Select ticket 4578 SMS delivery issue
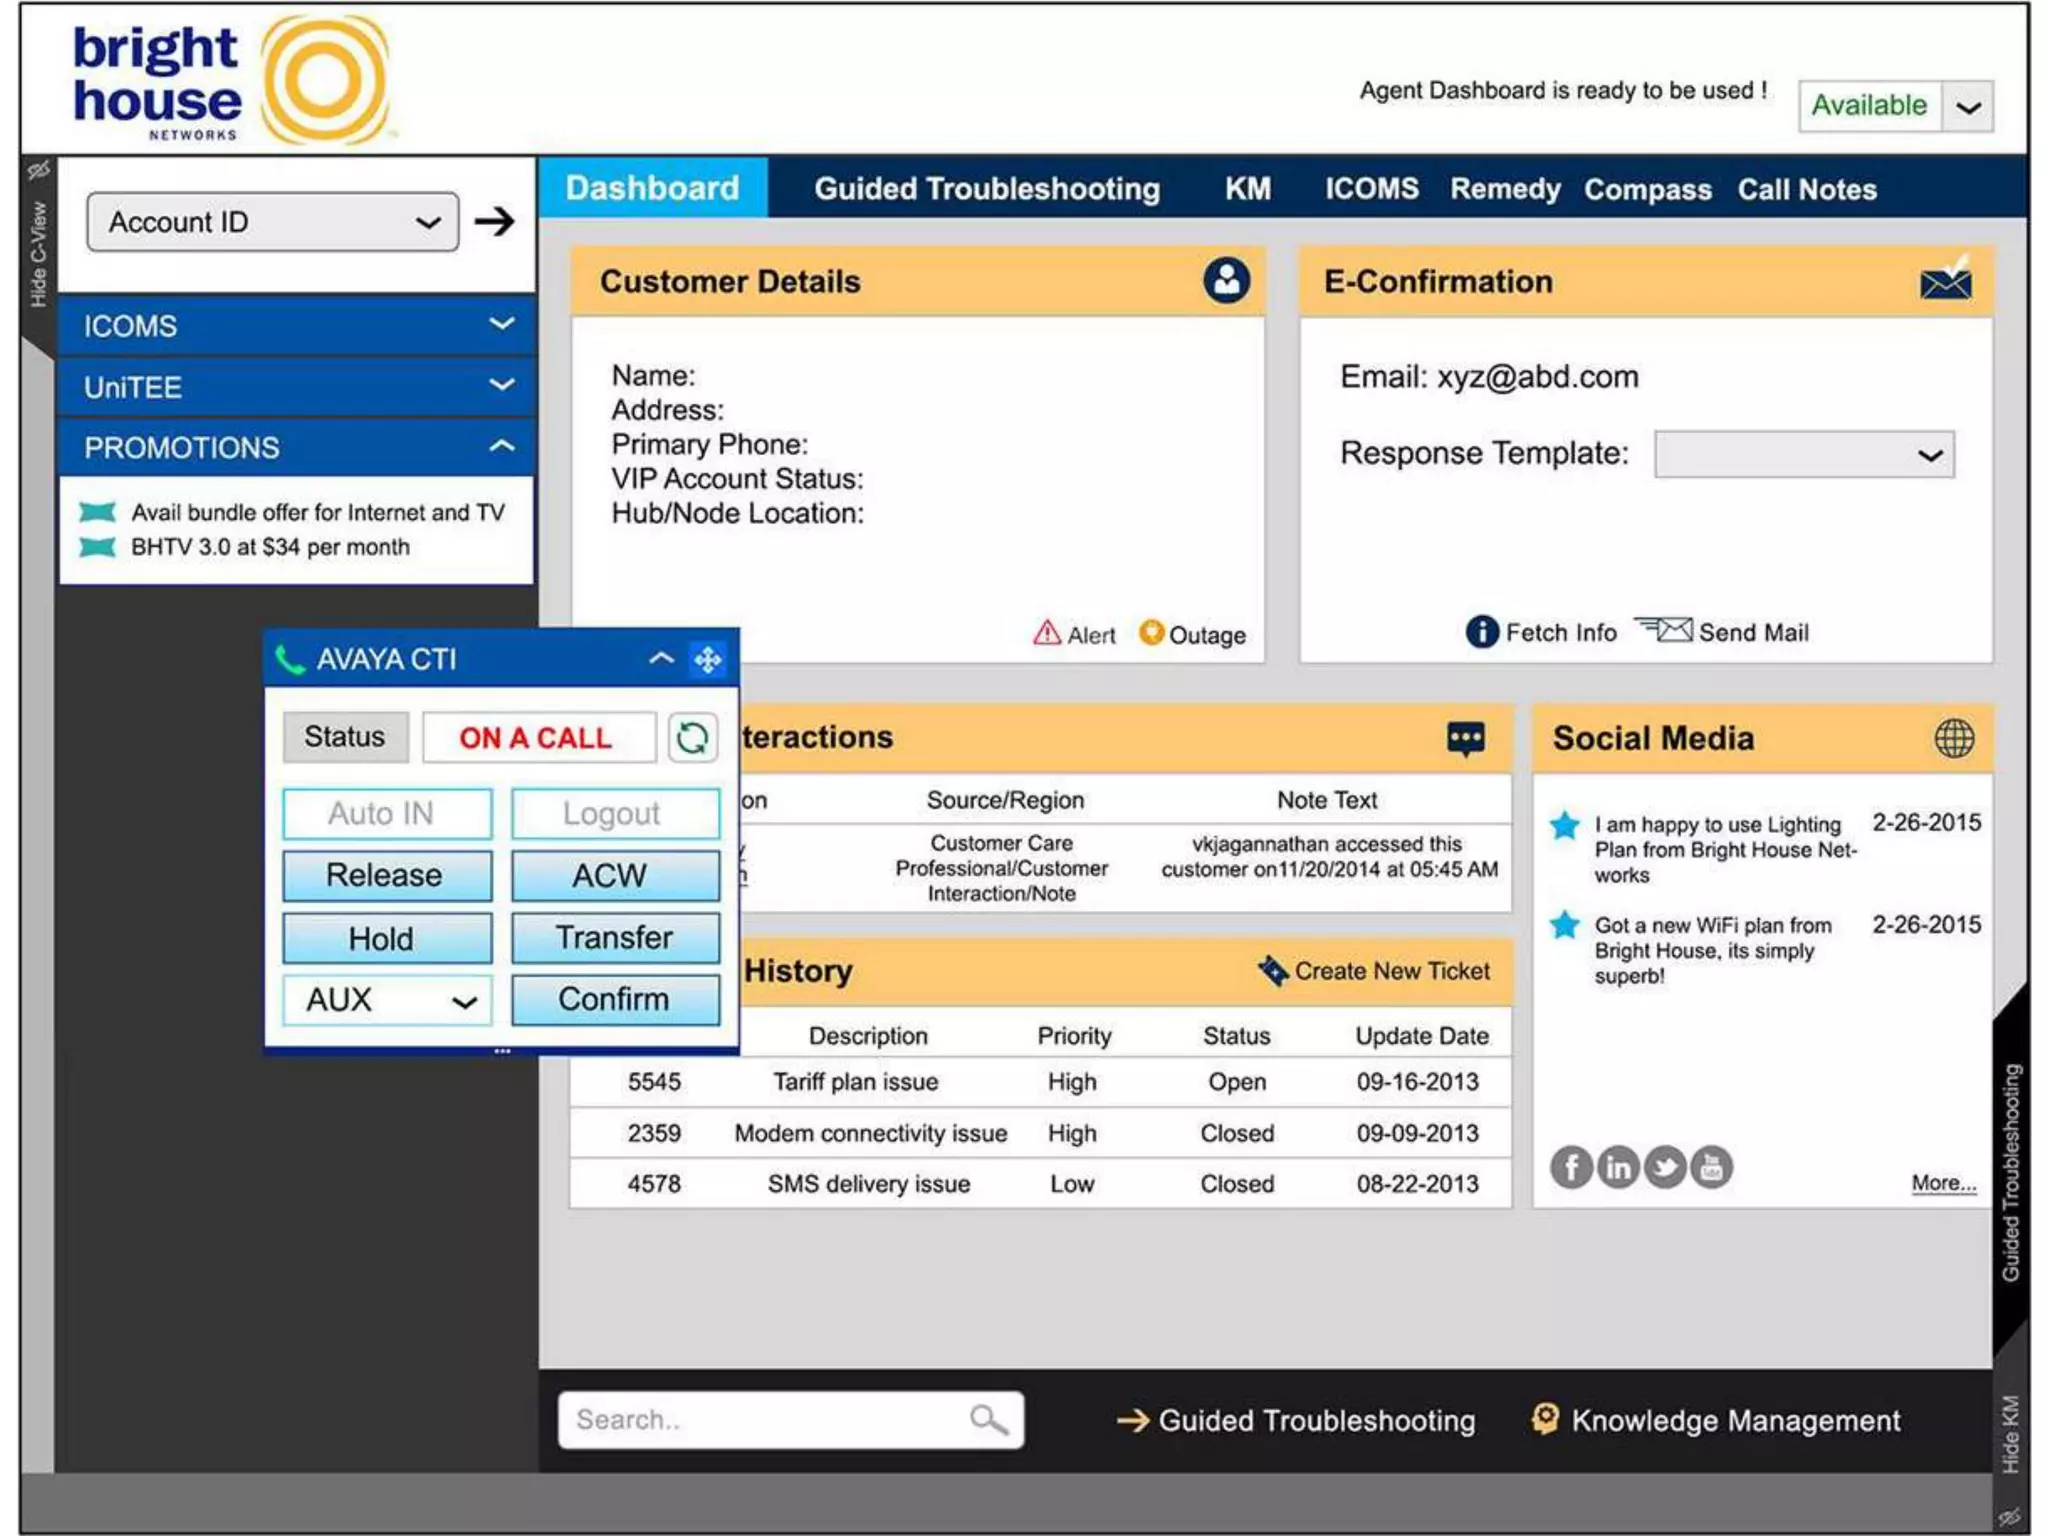 pos(1040,1184)
